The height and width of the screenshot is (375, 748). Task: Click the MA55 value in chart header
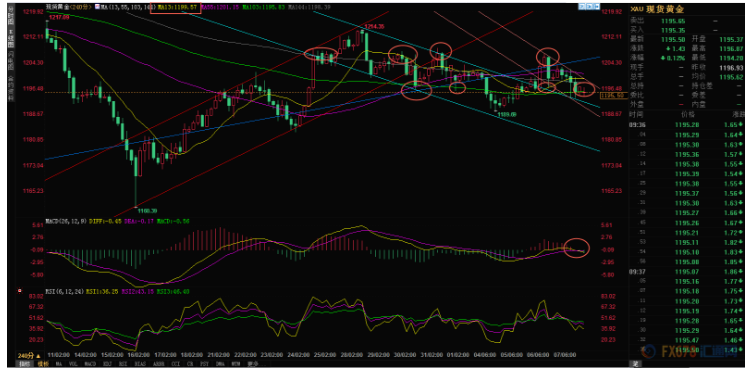tap(220, 7)
